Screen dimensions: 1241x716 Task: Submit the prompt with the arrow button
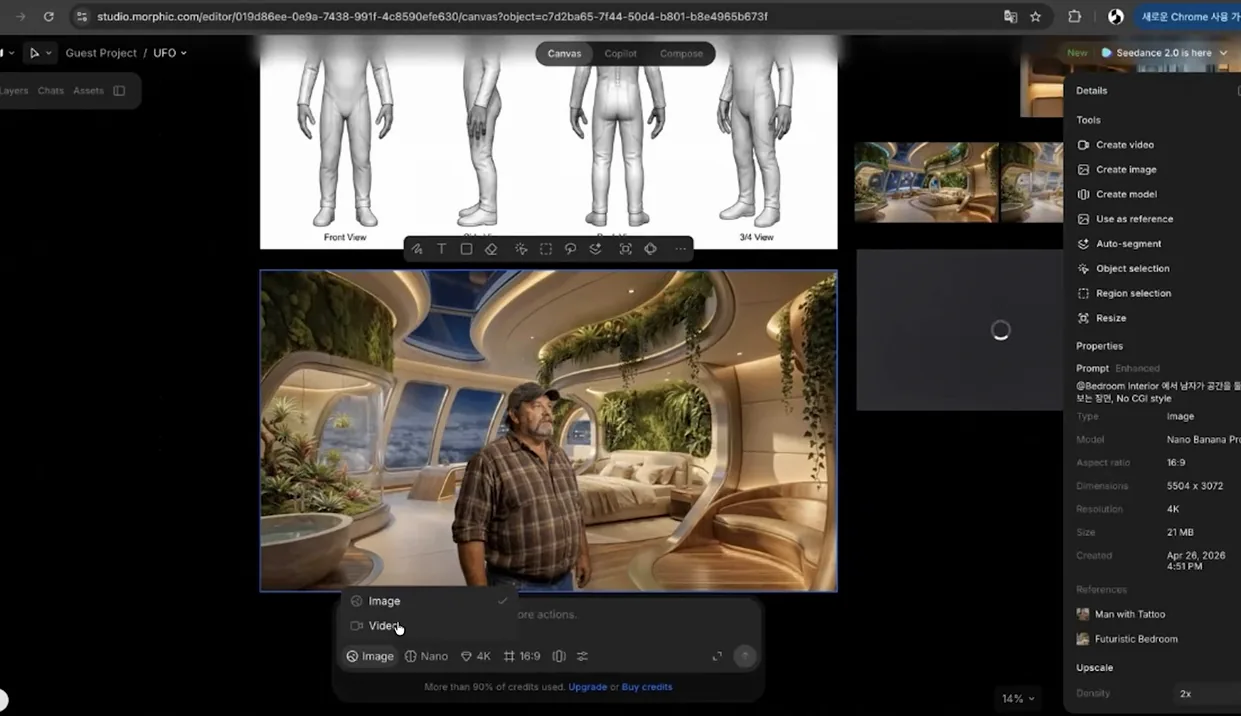point(744,656)
